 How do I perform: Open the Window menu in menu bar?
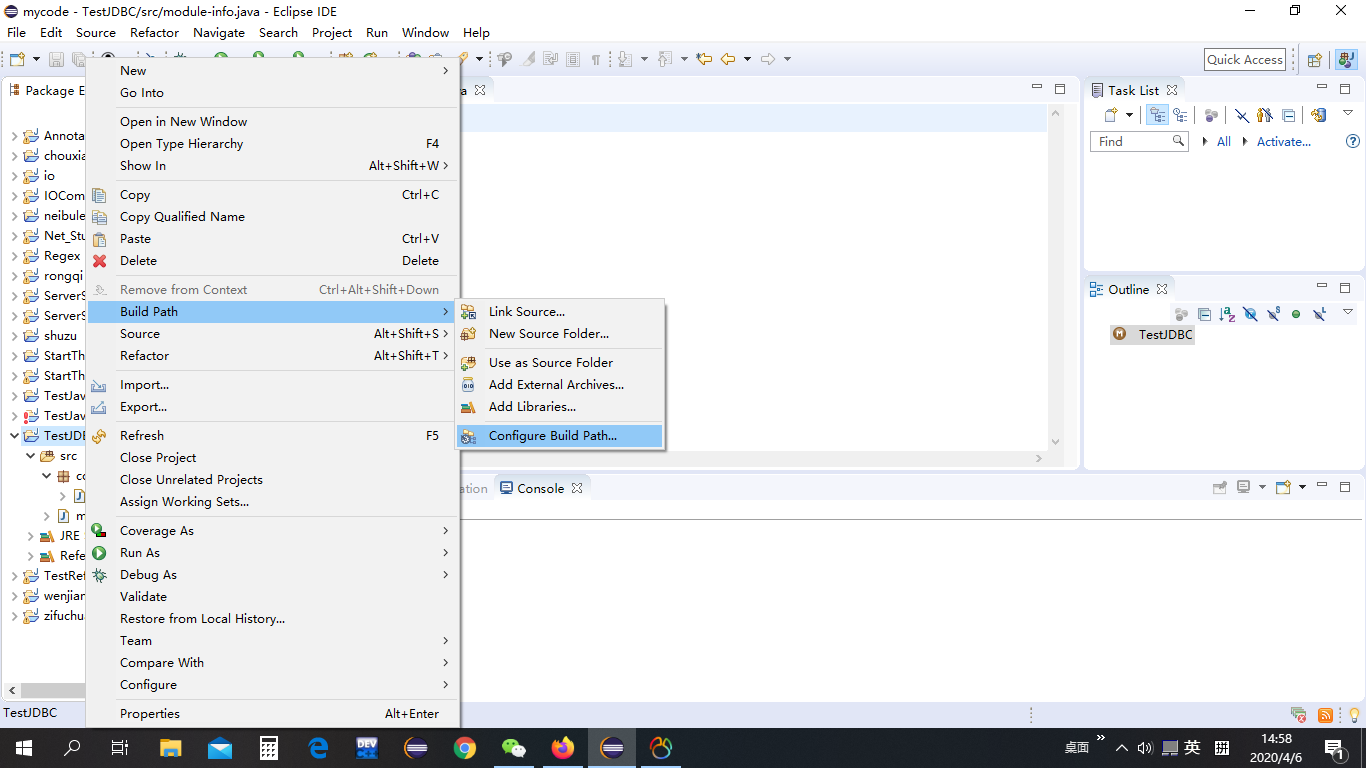tap(425, 32)
